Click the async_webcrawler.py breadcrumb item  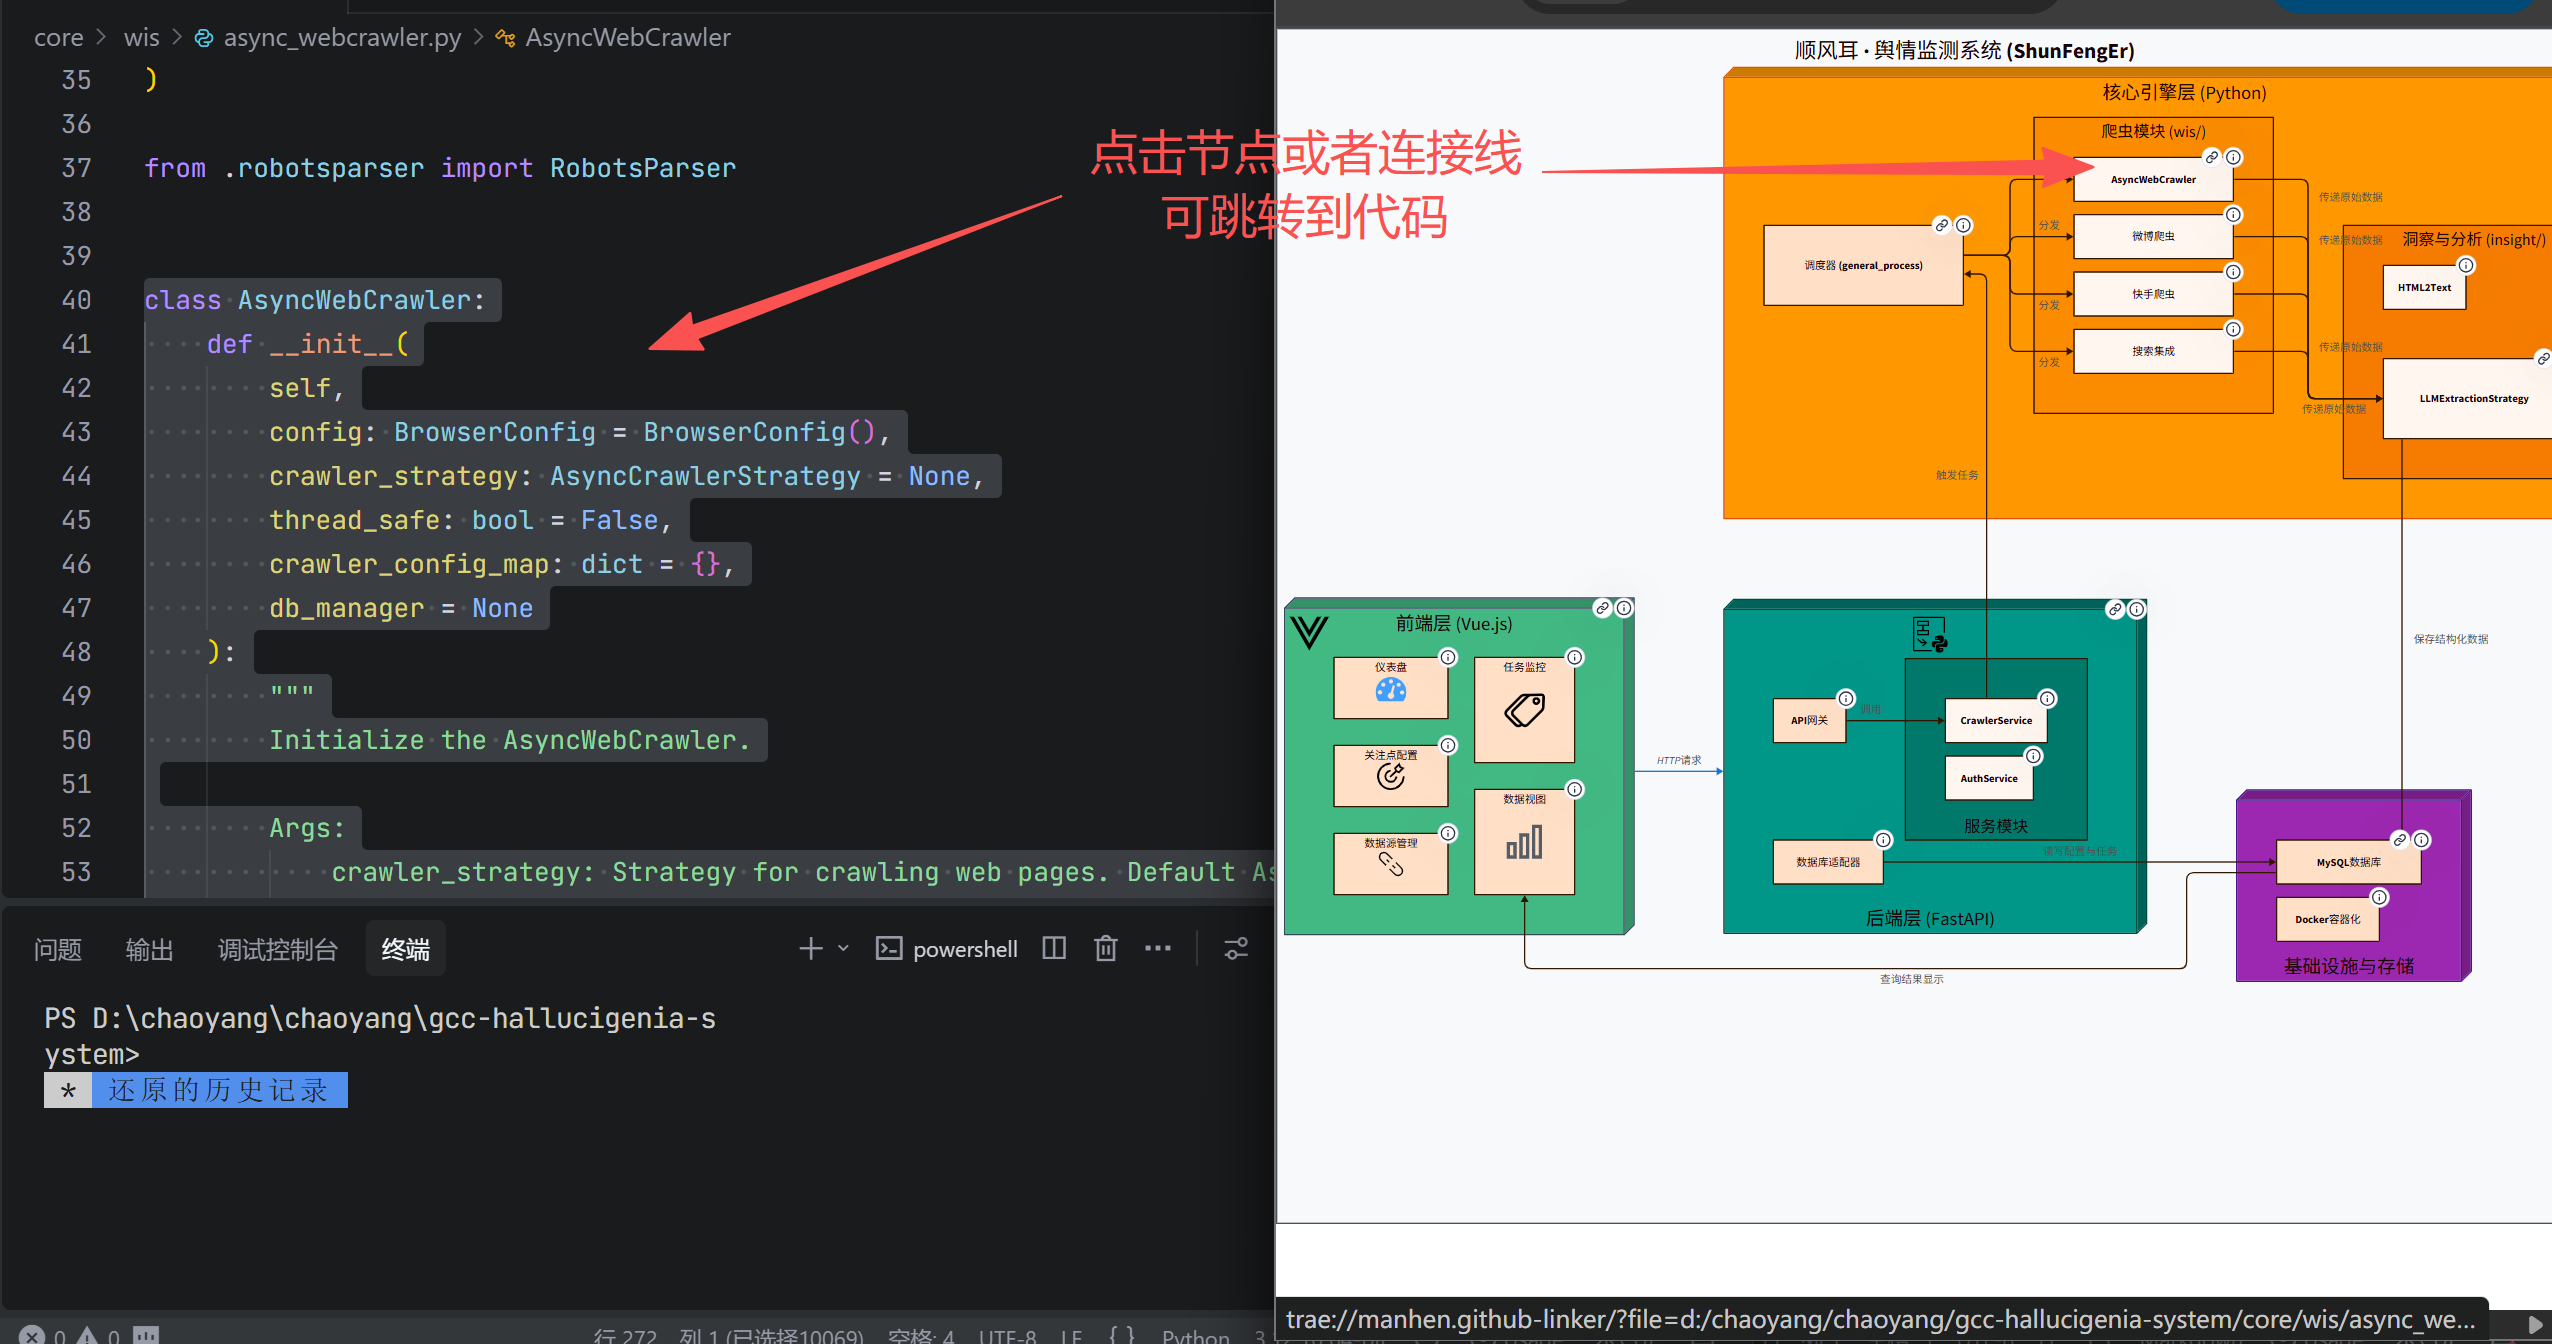tap(341, 38)
